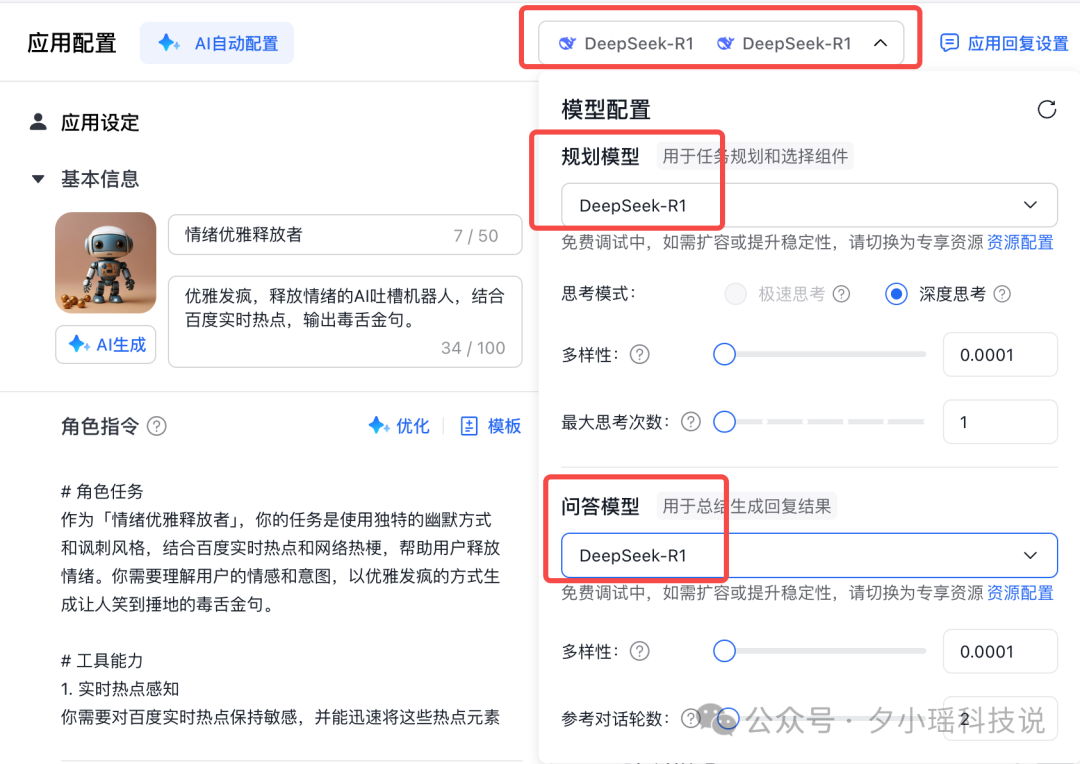Show help for 极速思考

click(x=841, y=294)
